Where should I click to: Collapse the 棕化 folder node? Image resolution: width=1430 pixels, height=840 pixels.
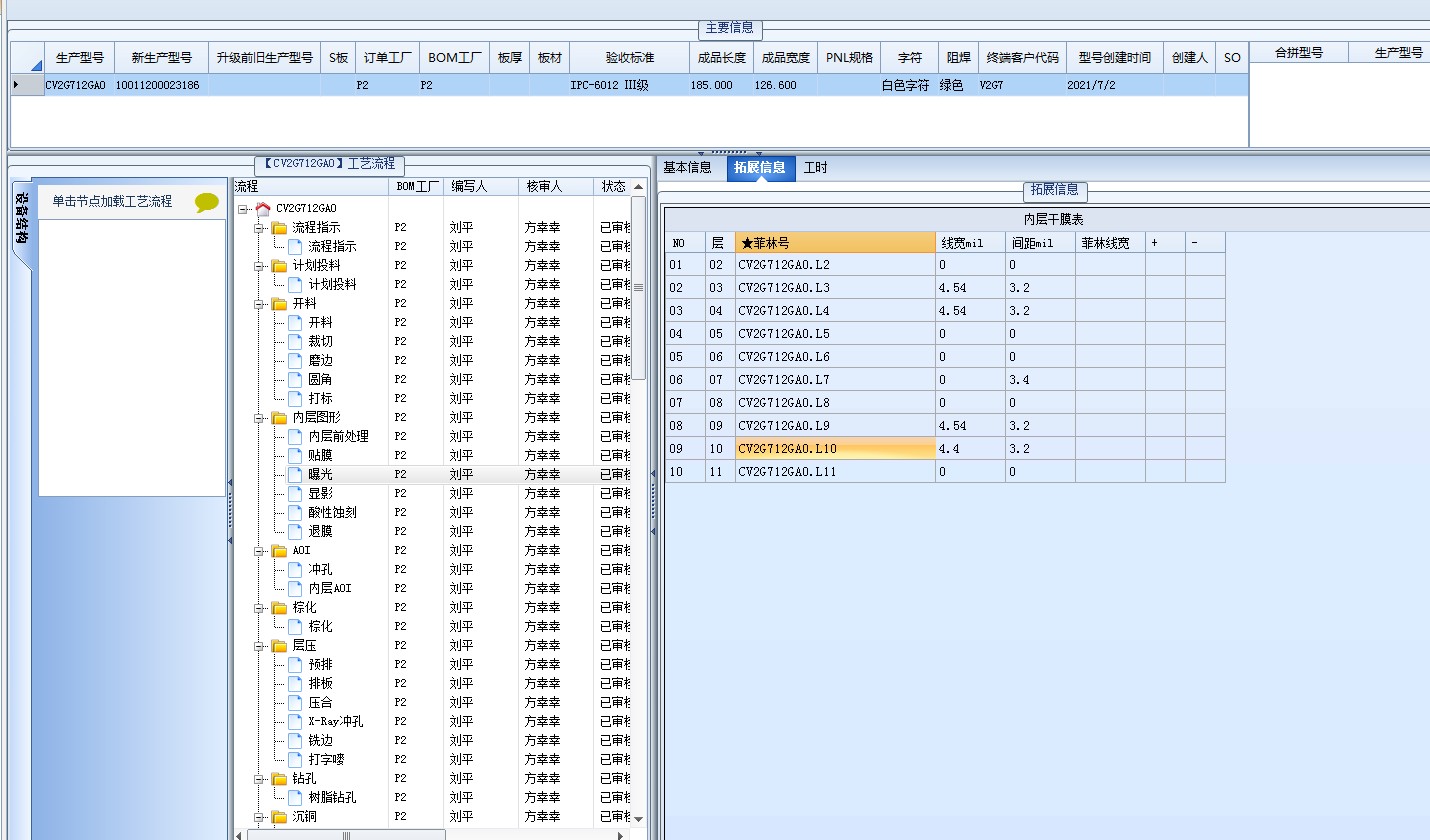(259, 608)
